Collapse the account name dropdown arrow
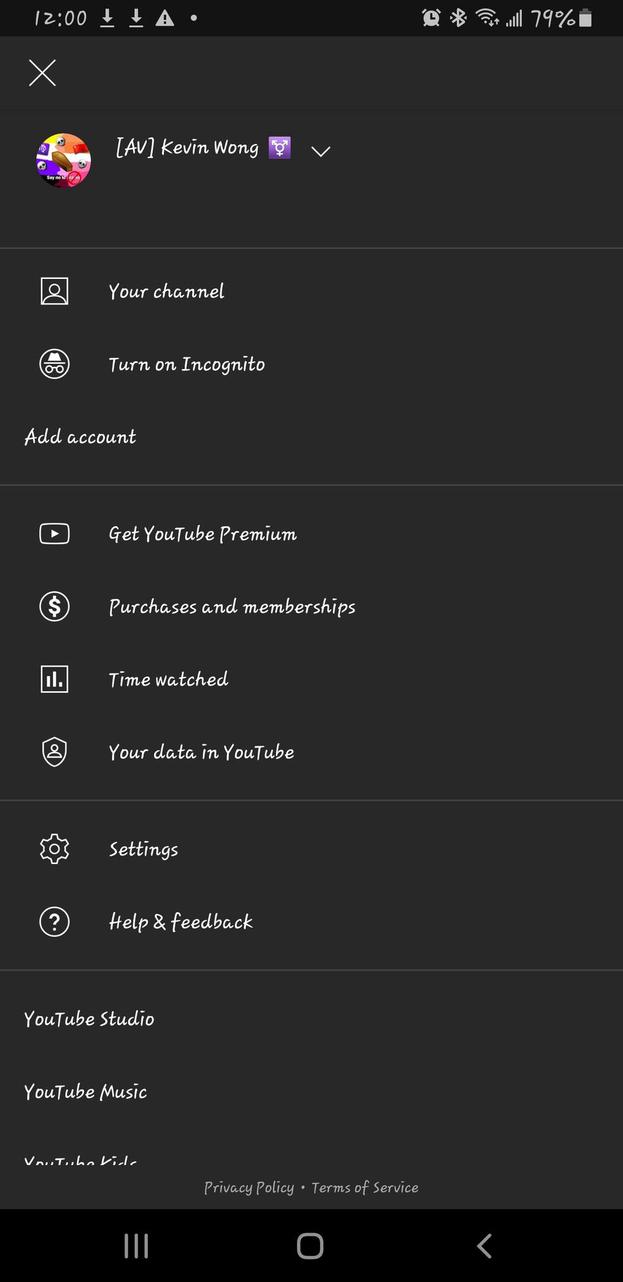Screen dimensions: 623x1282 coord(320,151)
